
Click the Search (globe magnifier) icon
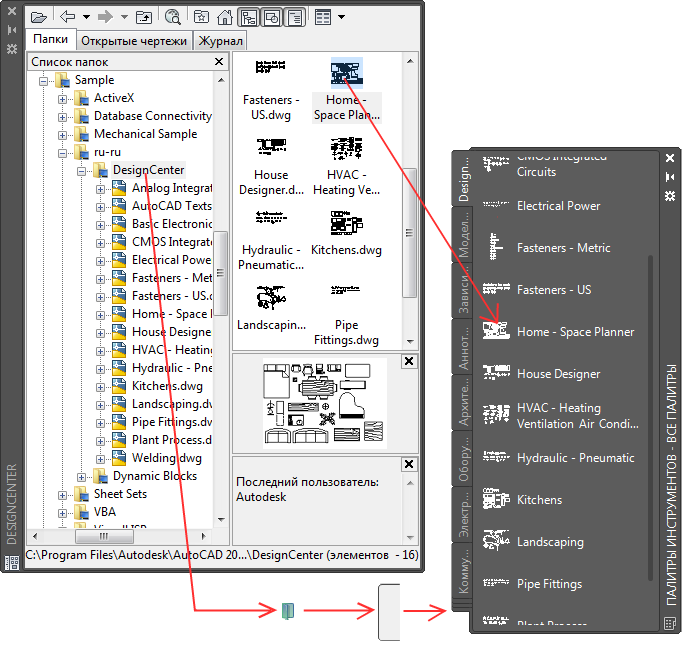[x=173, y=17]
